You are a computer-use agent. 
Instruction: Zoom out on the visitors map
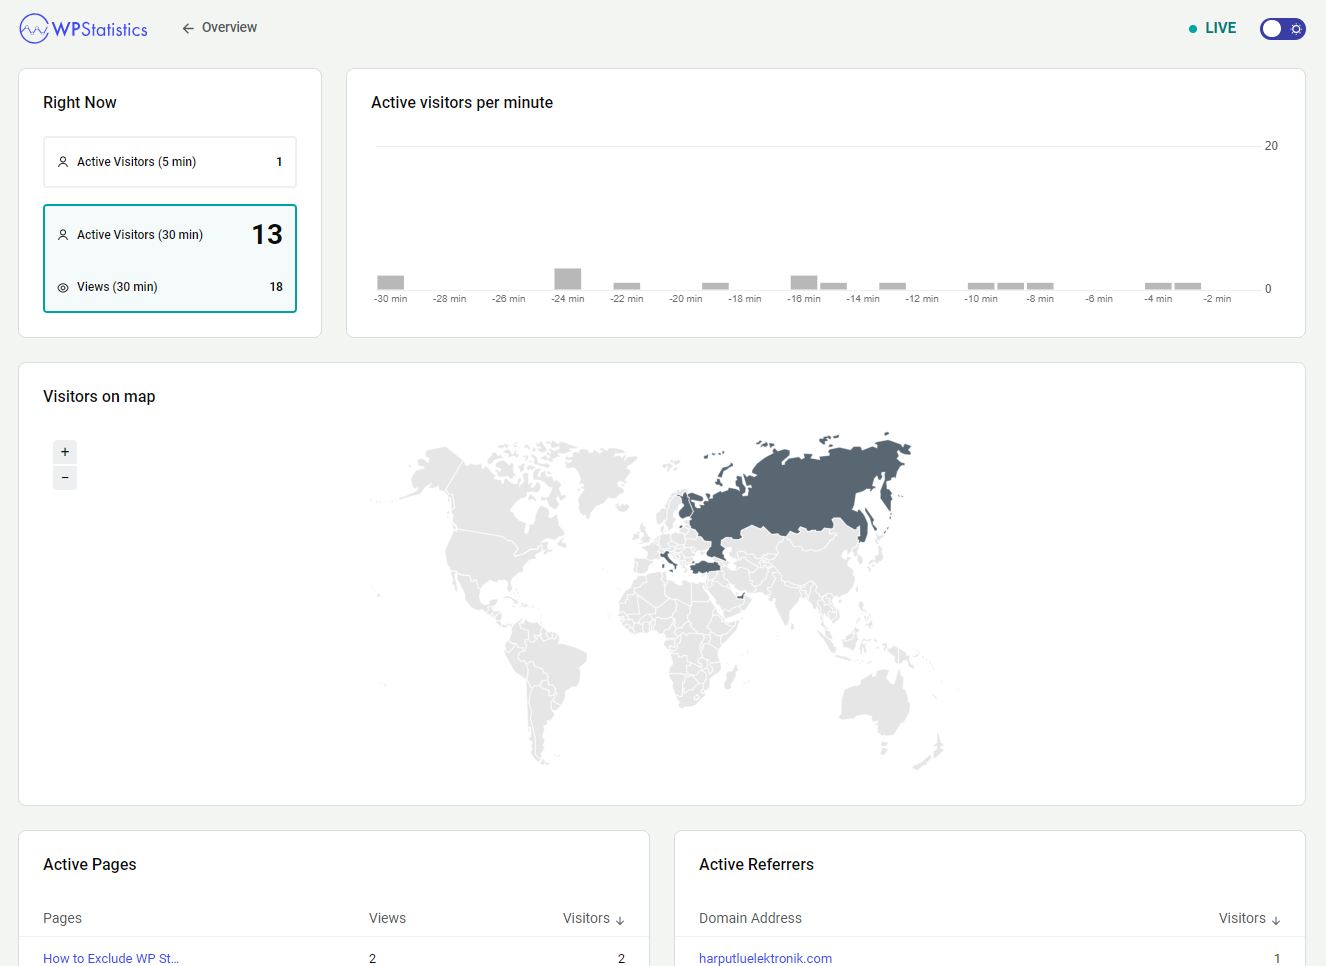[65, 478]
